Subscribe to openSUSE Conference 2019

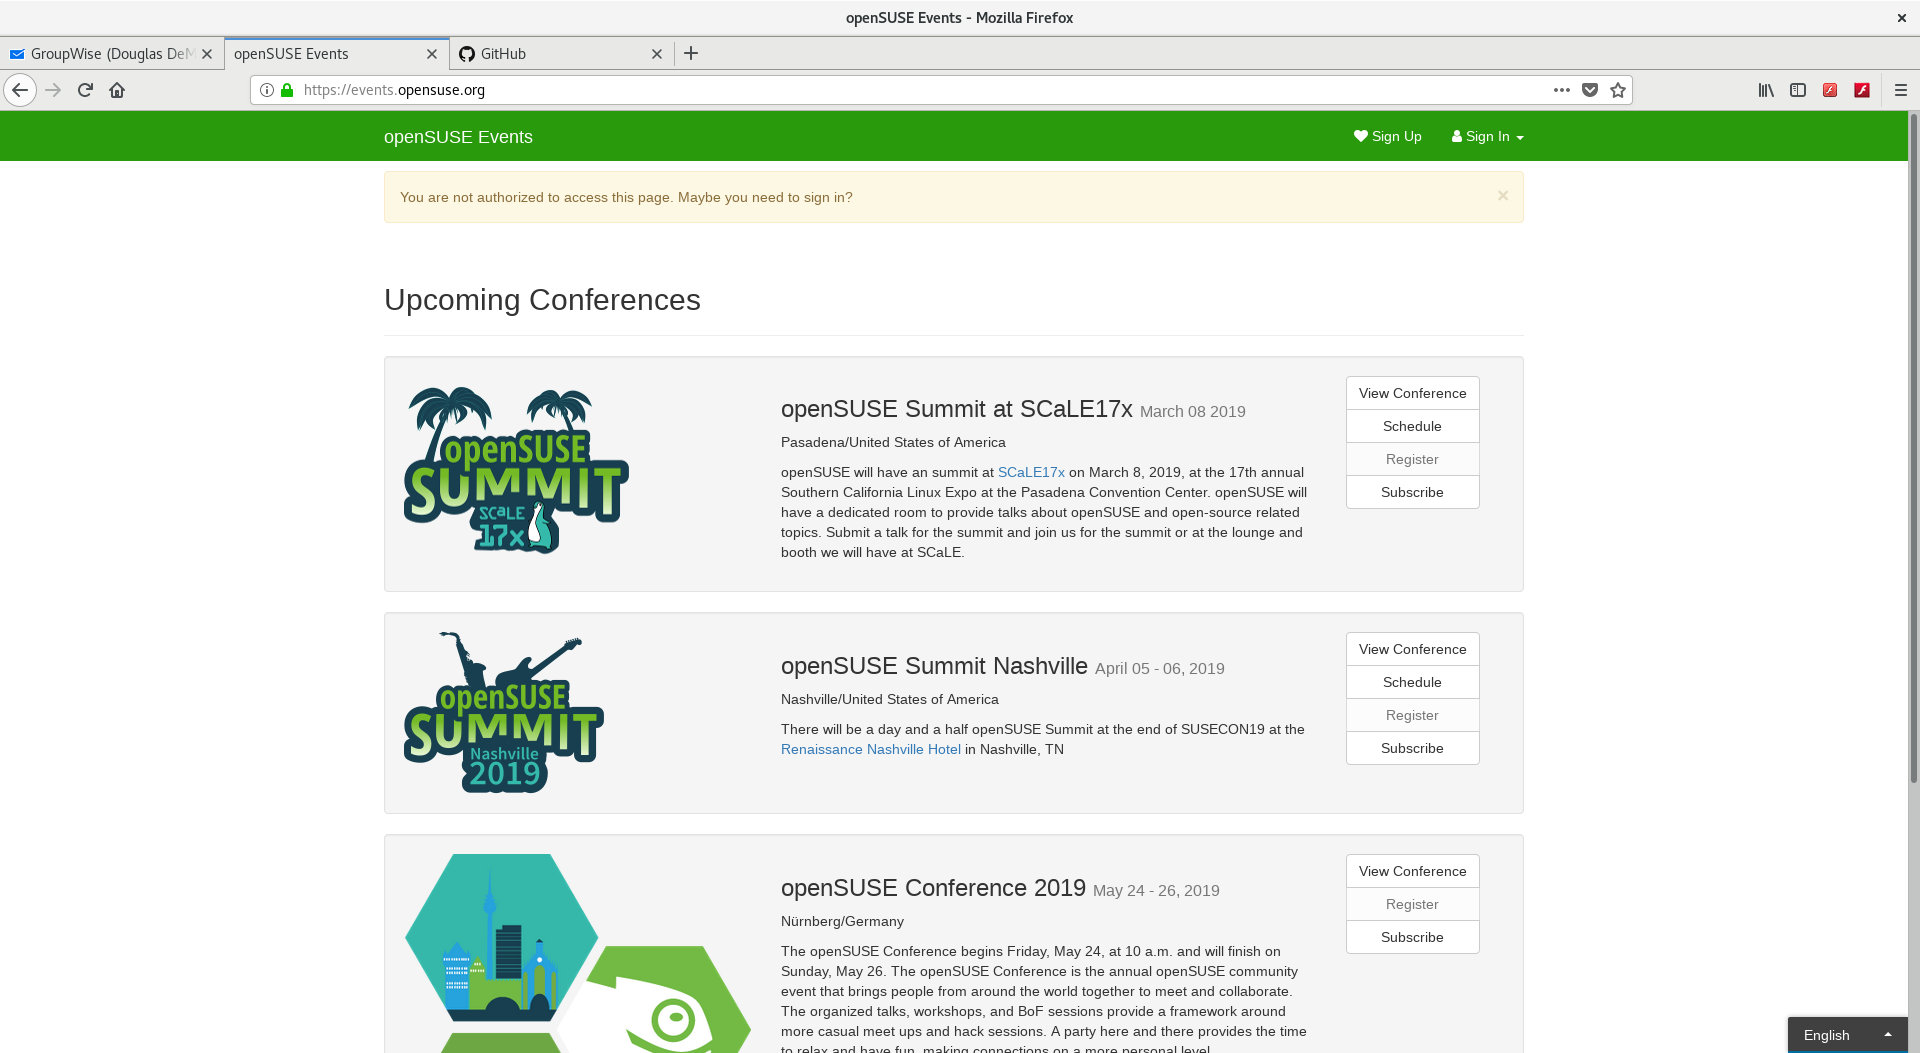pyautogui.click(x=1412, y=937)
